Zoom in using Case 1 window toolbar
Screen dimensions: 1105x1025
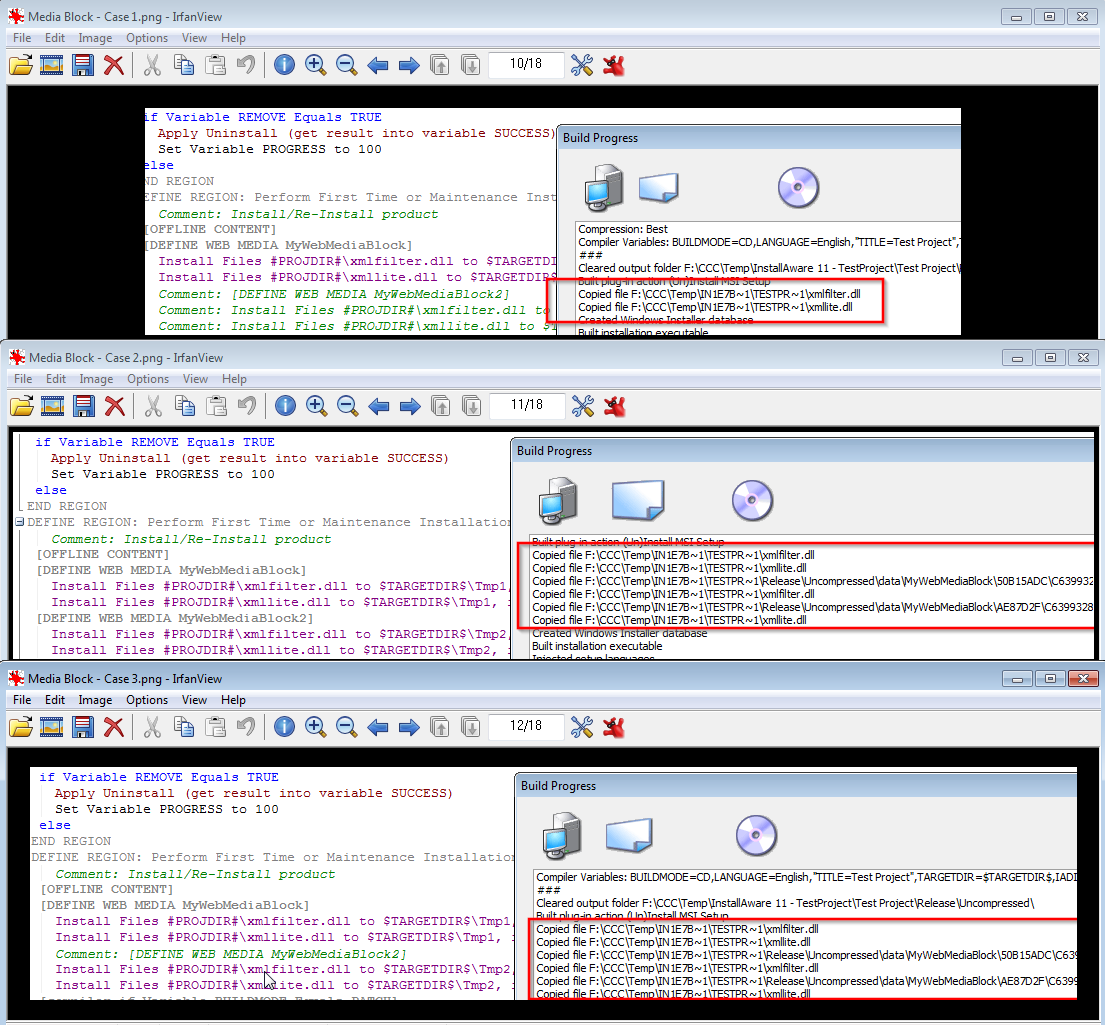[x=315, y=66]
